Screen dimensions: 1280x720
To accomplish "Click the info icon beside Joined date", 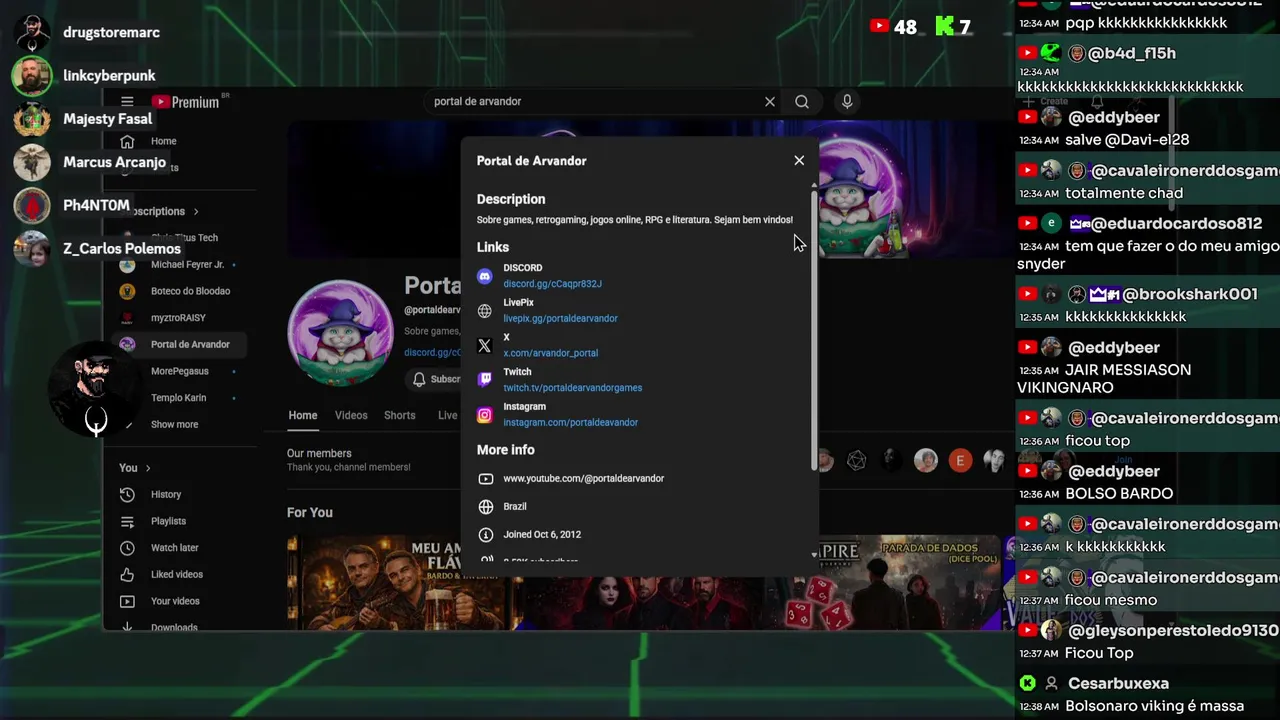I will [x=486, y=535].
